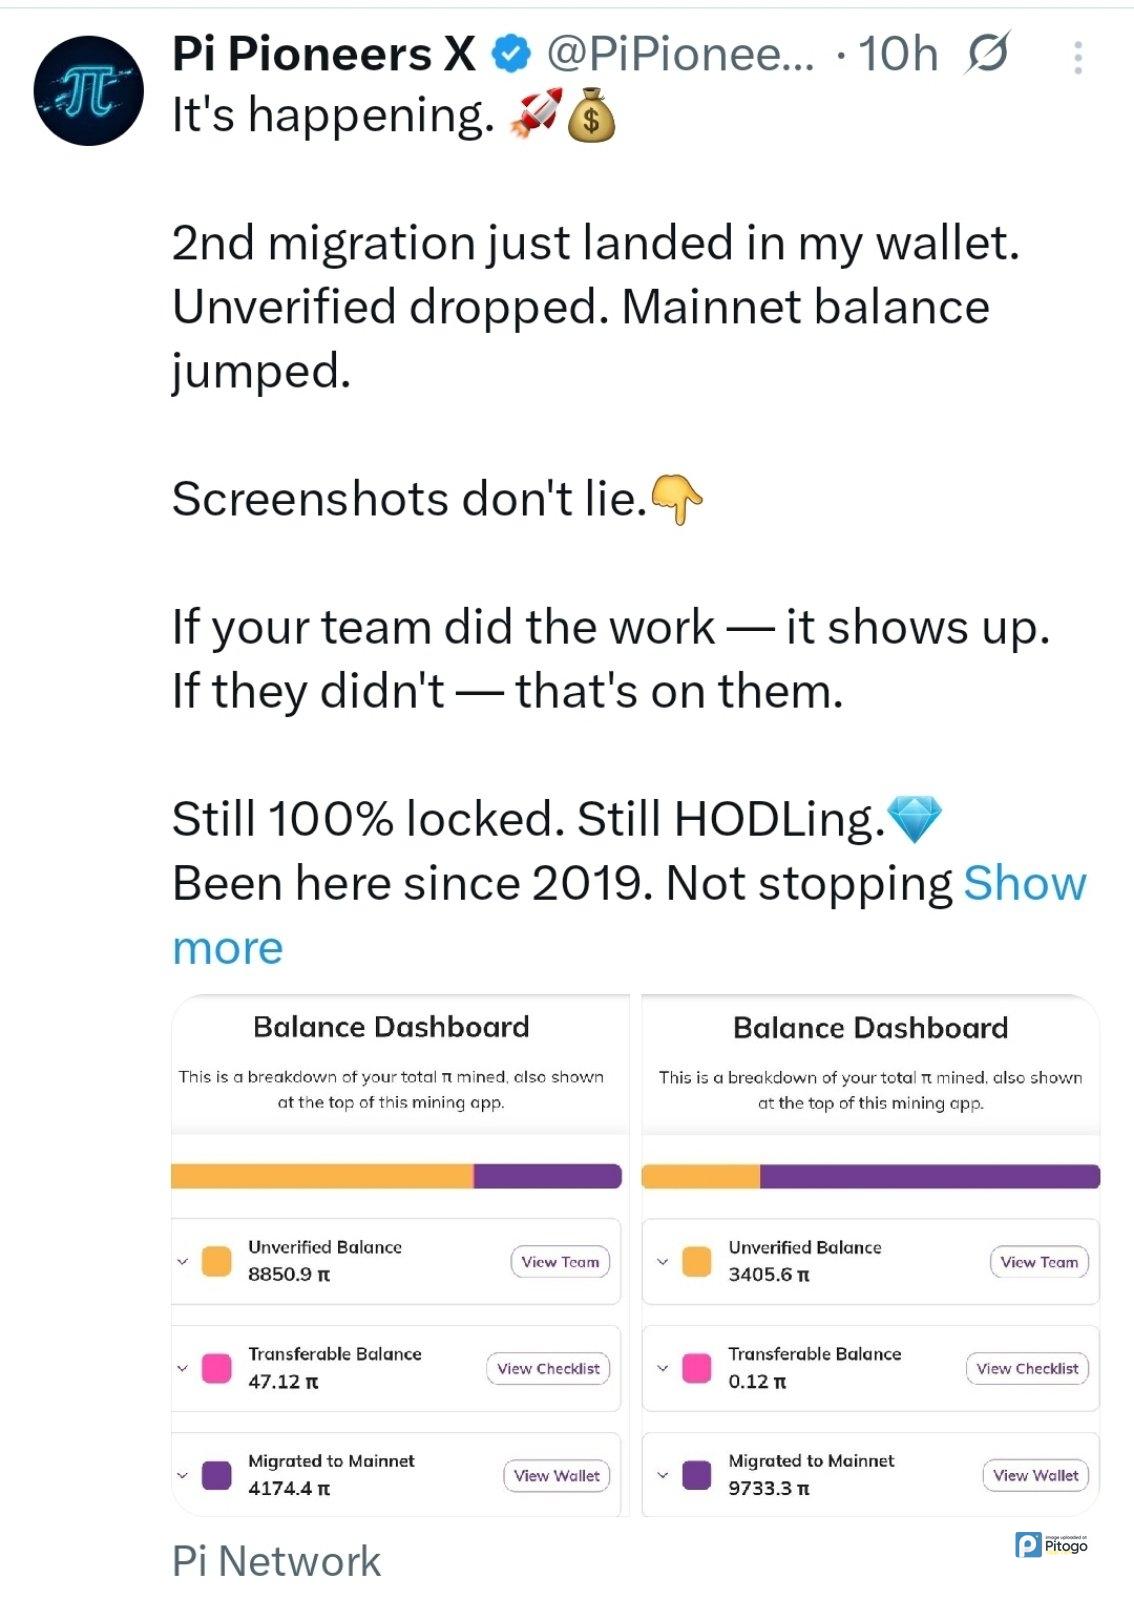
Task: Expand the left Unverified Balance 8850.9 row chevron
Action: click(182, 1261)
